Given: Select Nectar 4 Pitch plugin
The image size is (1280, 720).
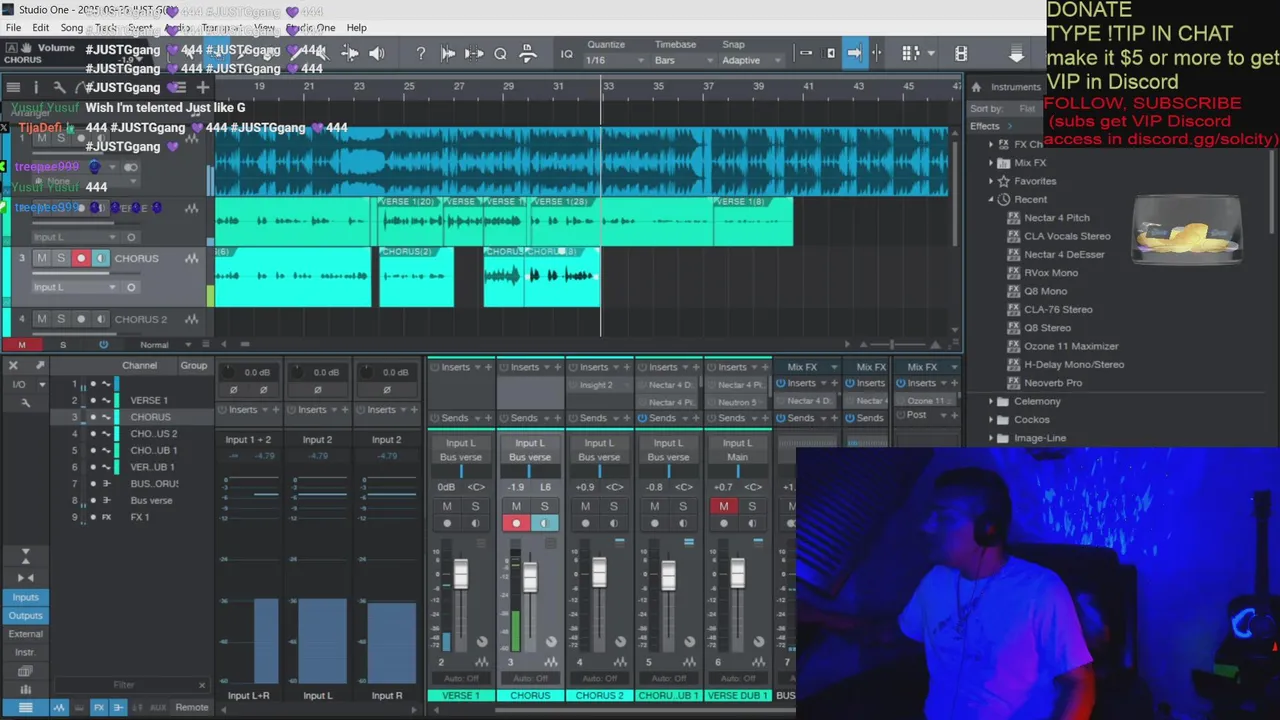Looking at the screenshot, I should click(1057, 218).
